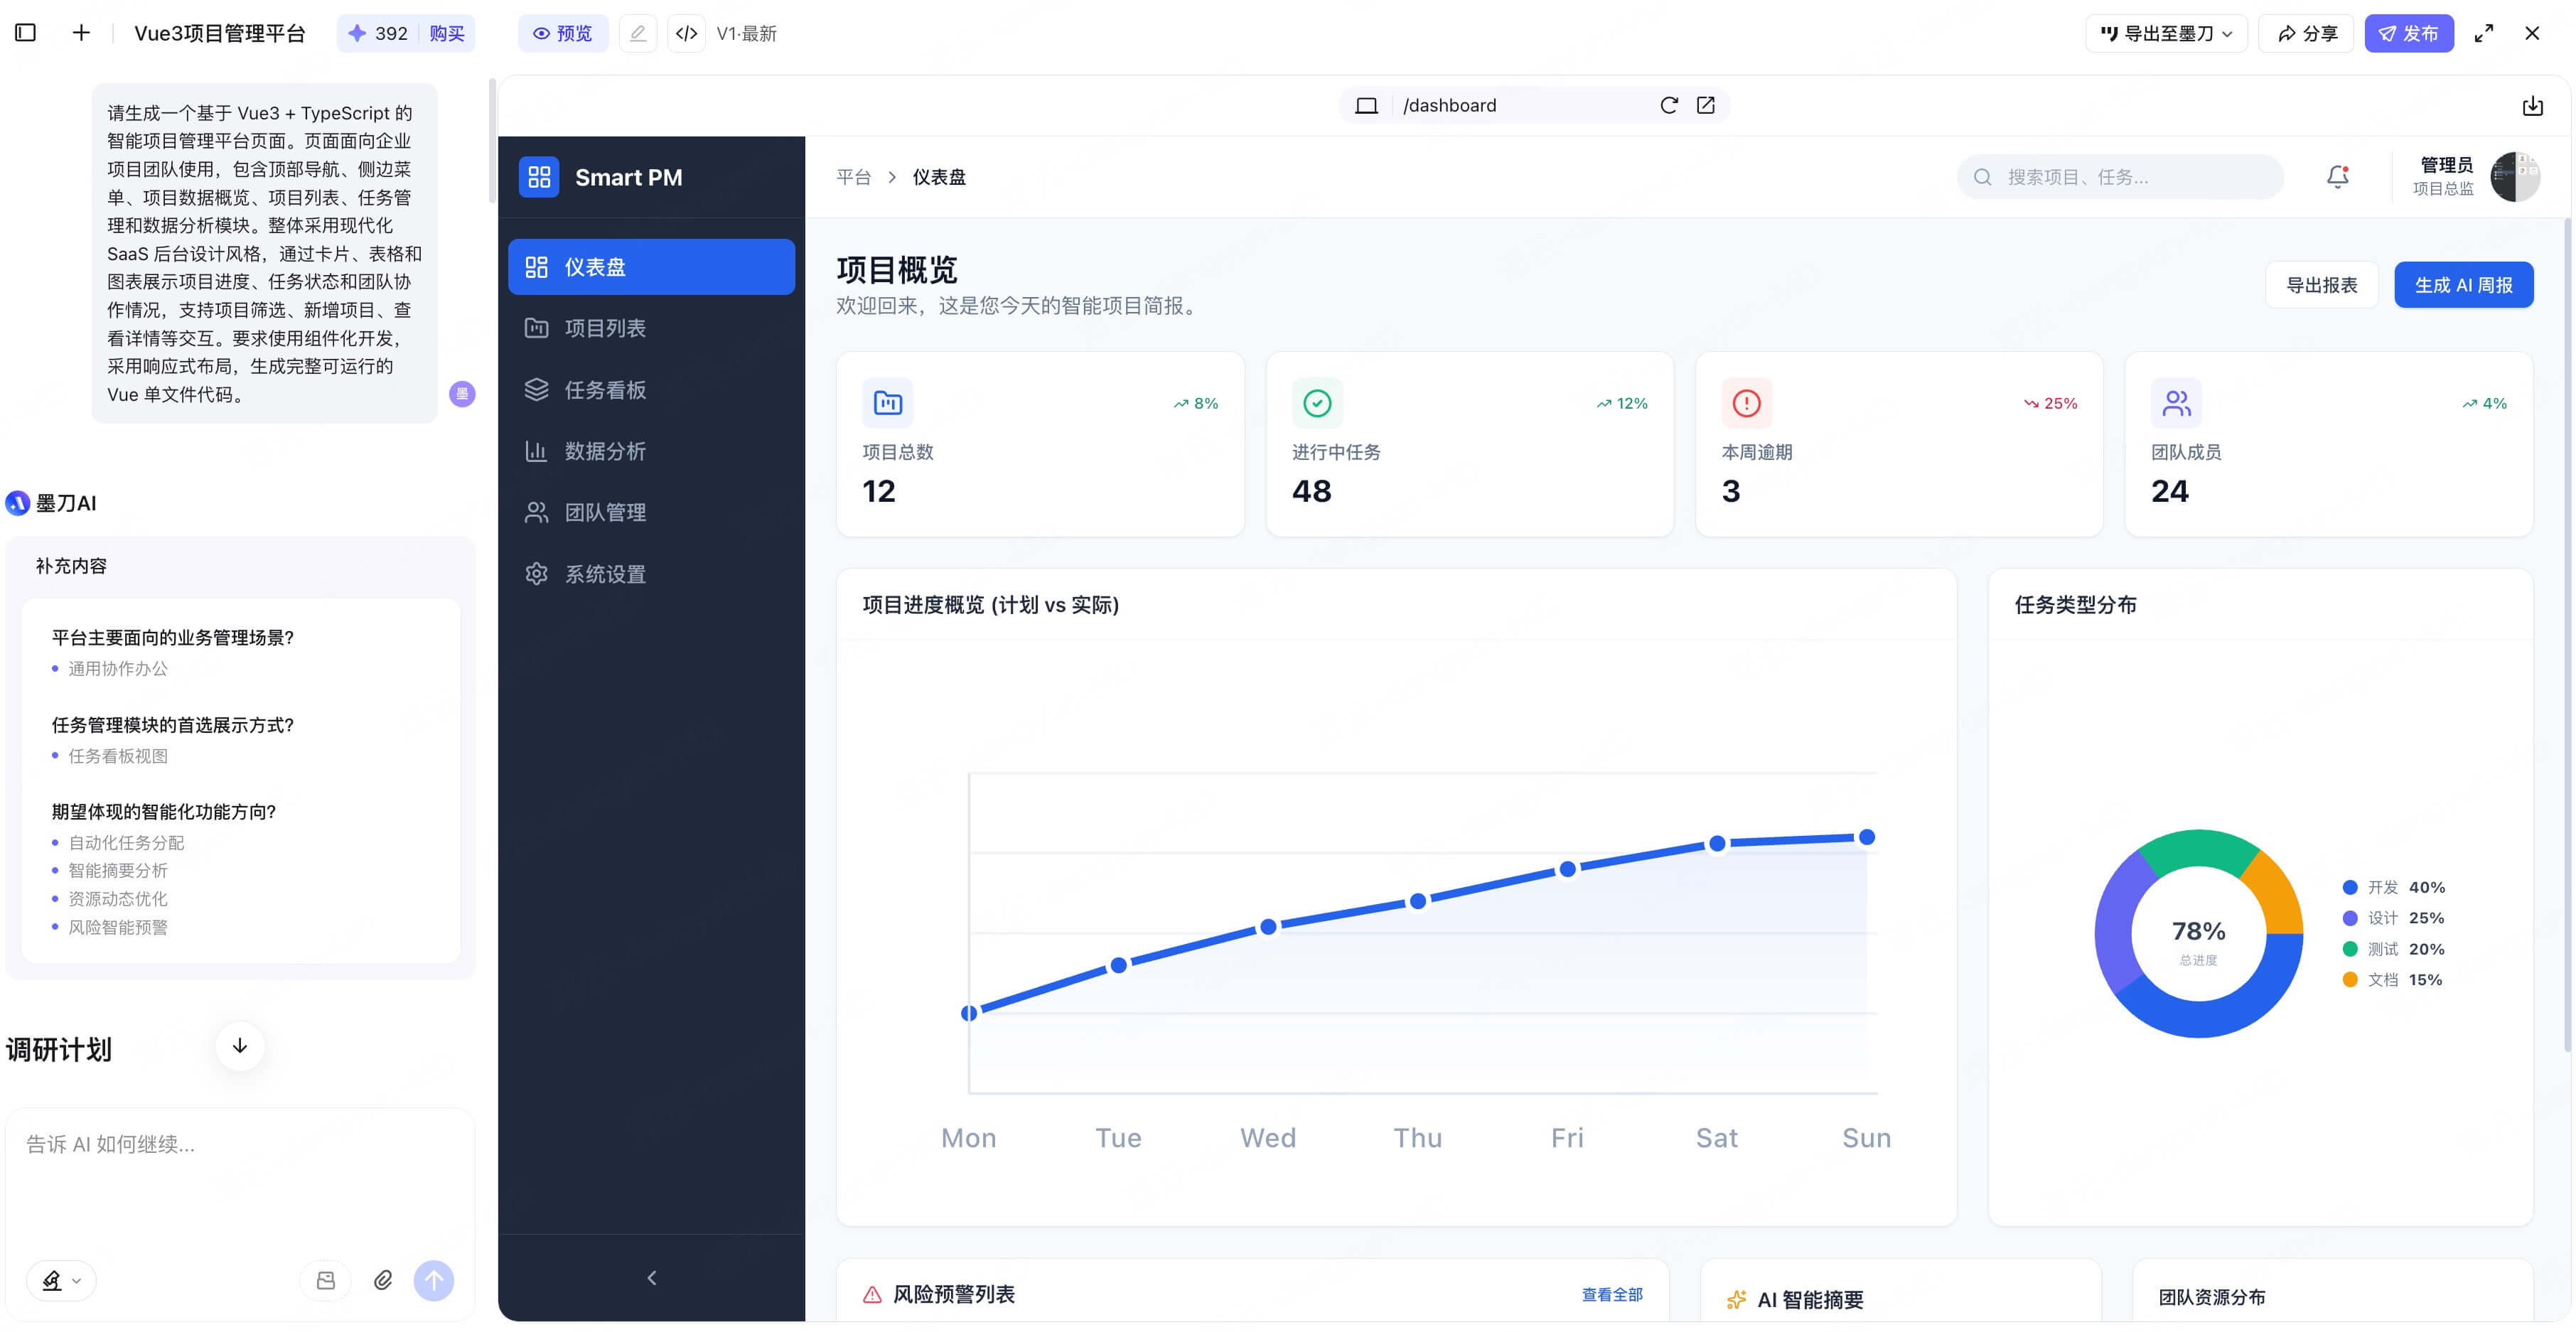Viewport: 2576px width, 1332px height.
Task: Click the 团队成员 users icon
Action: [x=2176, y=403]
